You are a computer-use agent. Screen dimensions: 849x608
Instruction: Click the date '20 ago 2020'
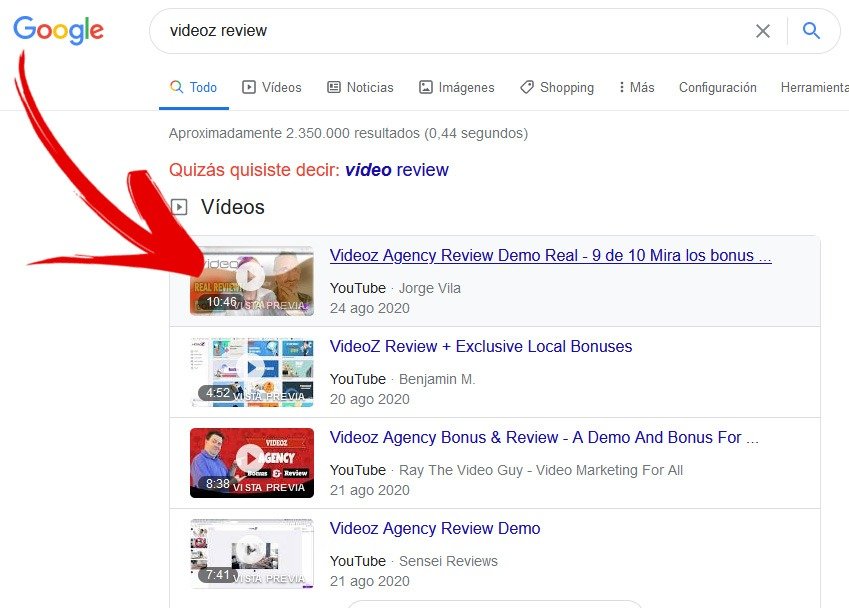tap(370, 399)
